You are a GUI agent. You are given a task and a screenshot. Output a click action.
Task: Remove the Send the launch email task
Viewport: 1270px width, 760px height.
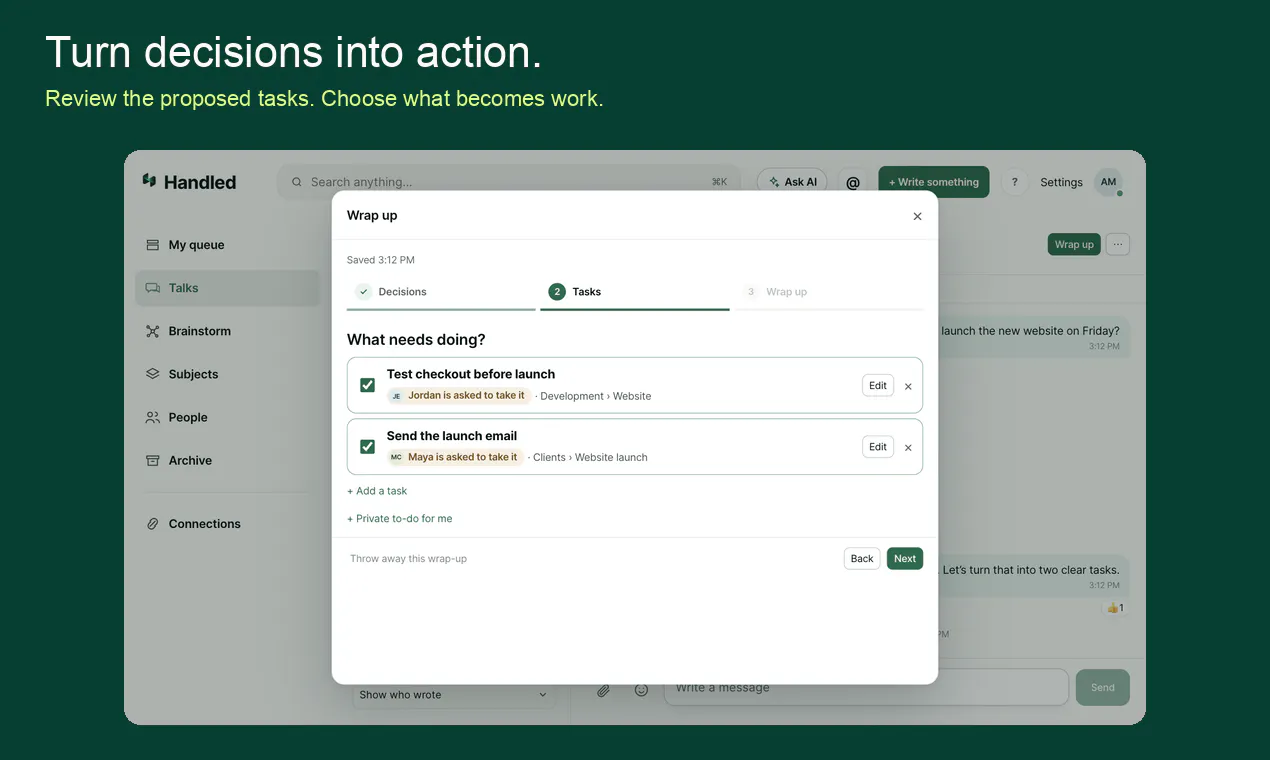point(908,447)
